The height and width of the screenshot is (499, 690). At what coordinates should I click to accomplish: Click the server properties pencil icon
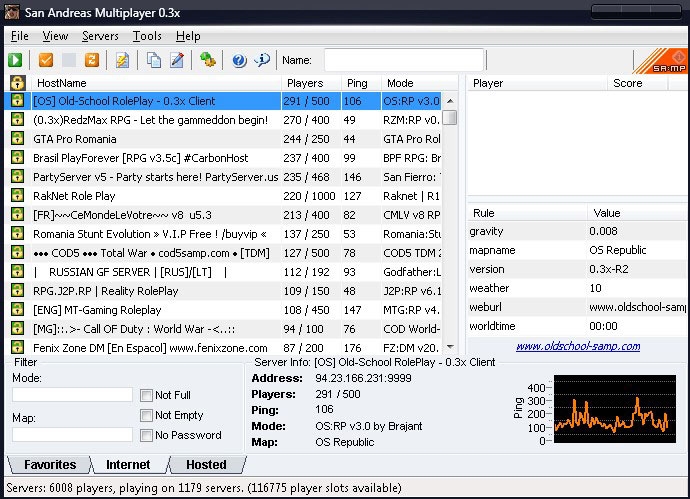point(176,60)
